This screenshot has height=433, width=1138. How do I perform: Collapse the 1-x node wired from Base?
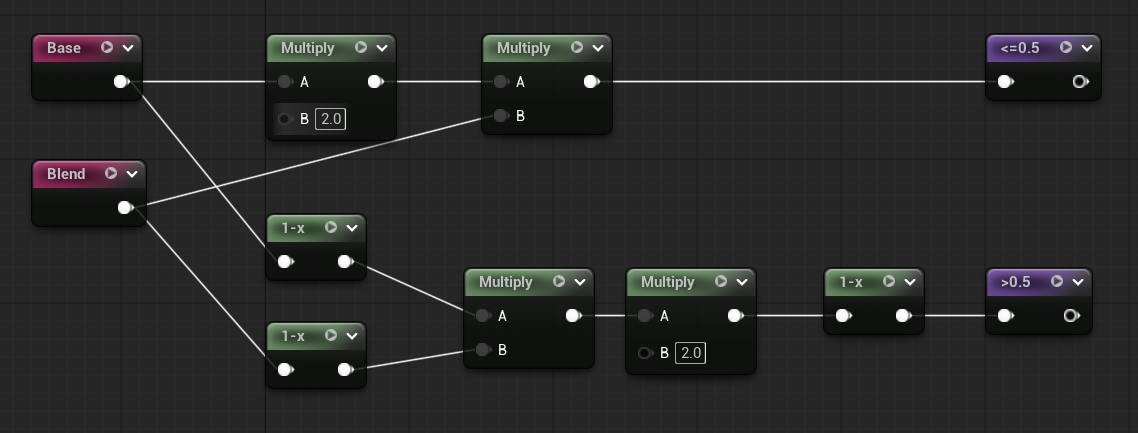point(352,228)
